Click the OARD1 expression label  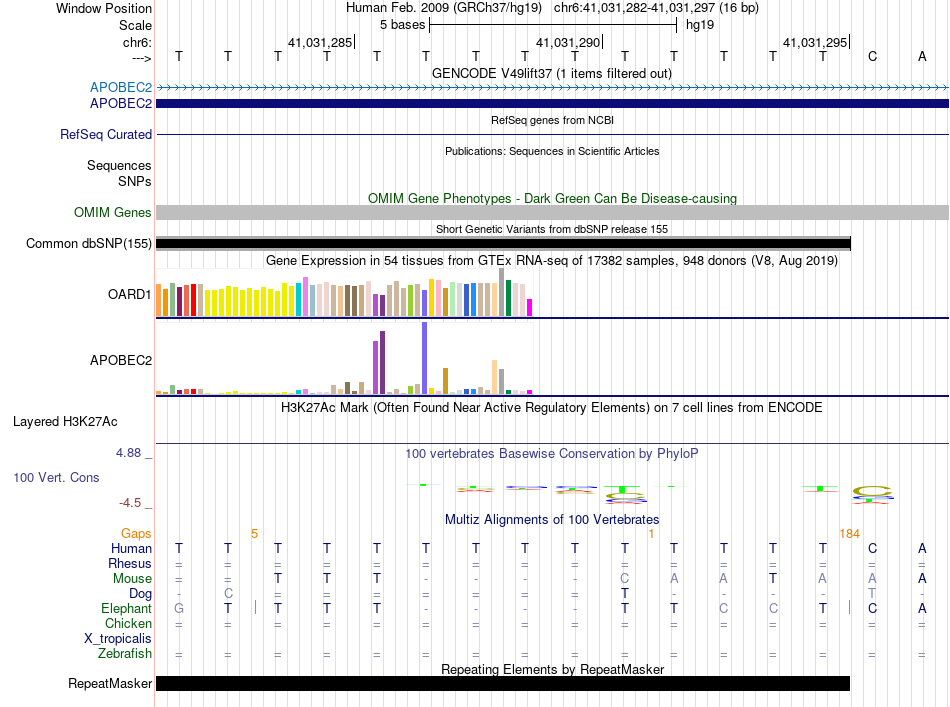click(129, 294)
